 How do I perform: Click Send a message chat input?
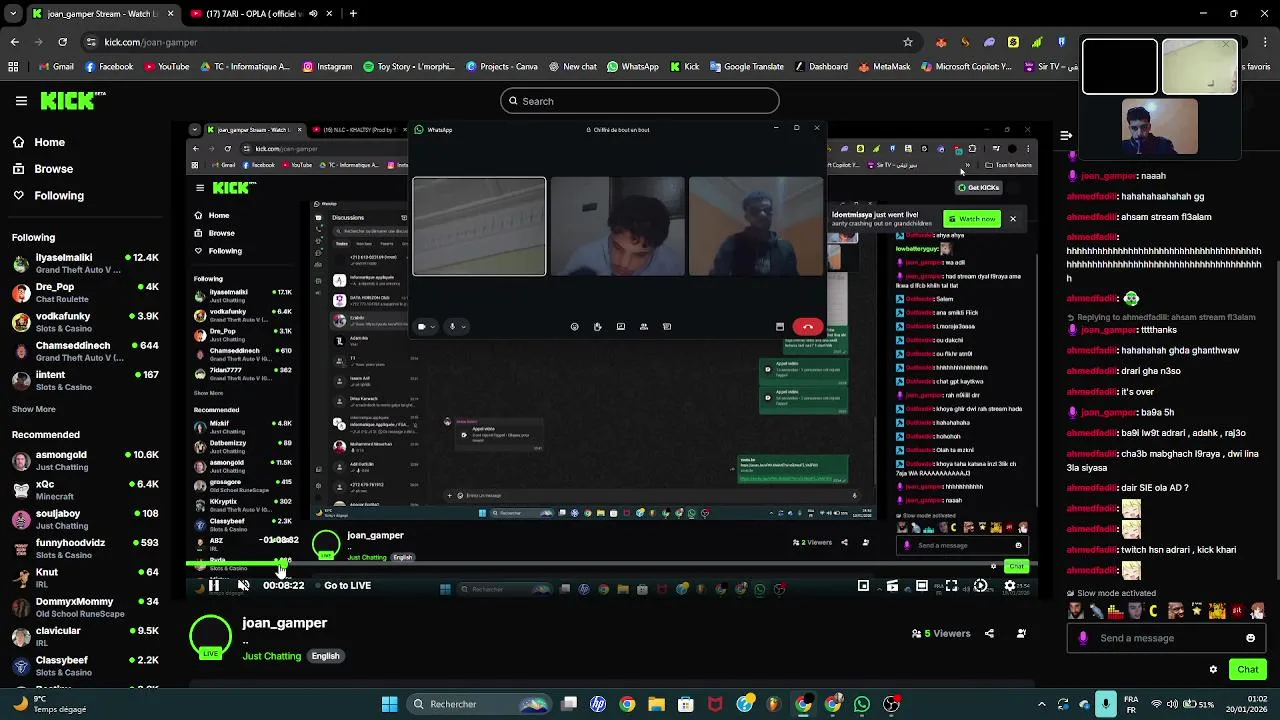(x=1165, y=638)
